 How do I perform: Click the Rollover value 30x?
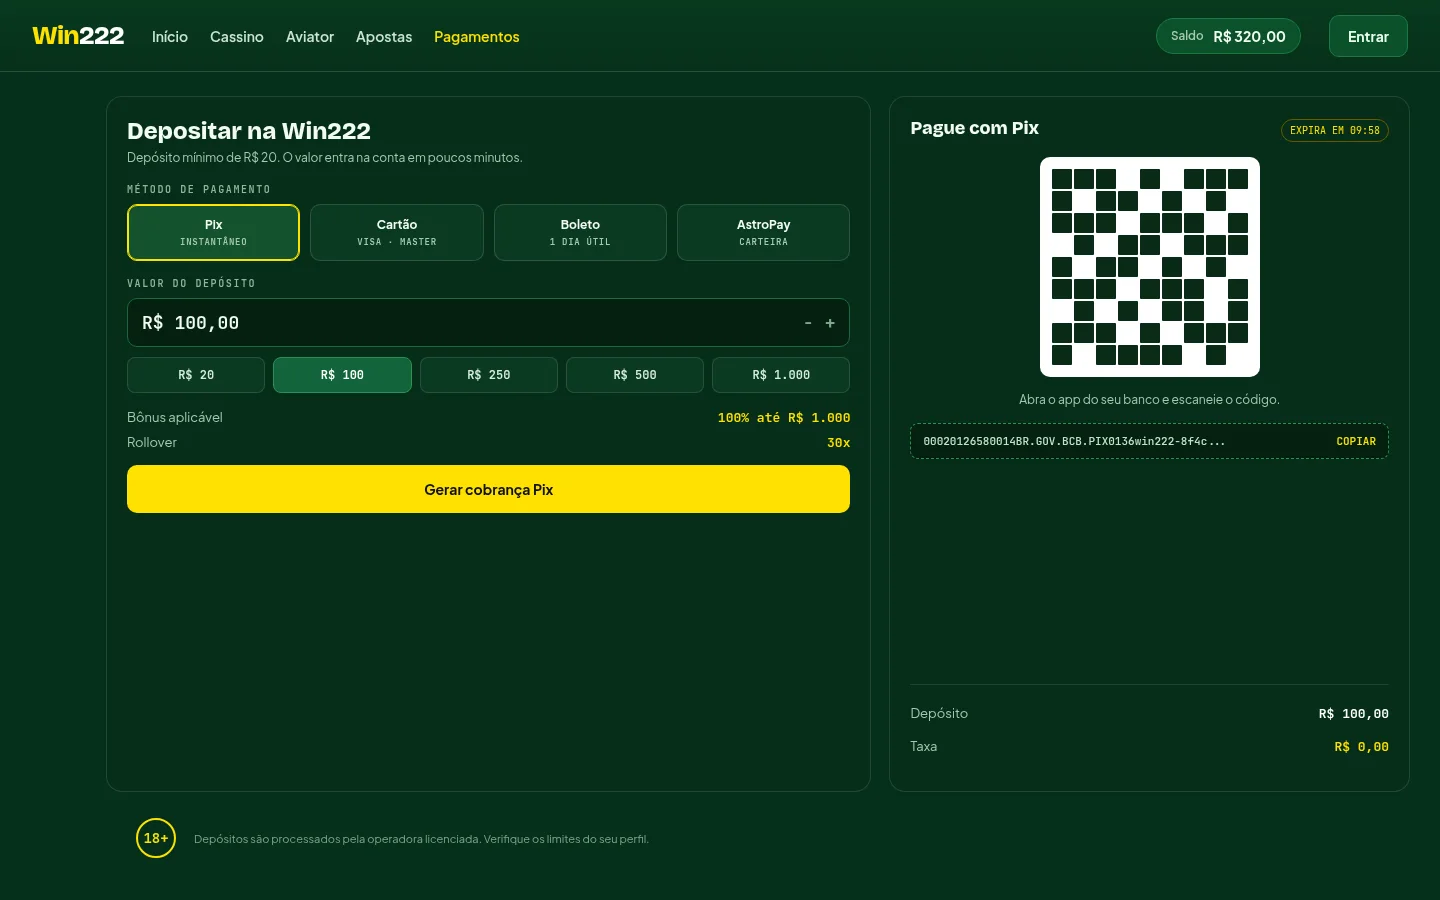839,443
